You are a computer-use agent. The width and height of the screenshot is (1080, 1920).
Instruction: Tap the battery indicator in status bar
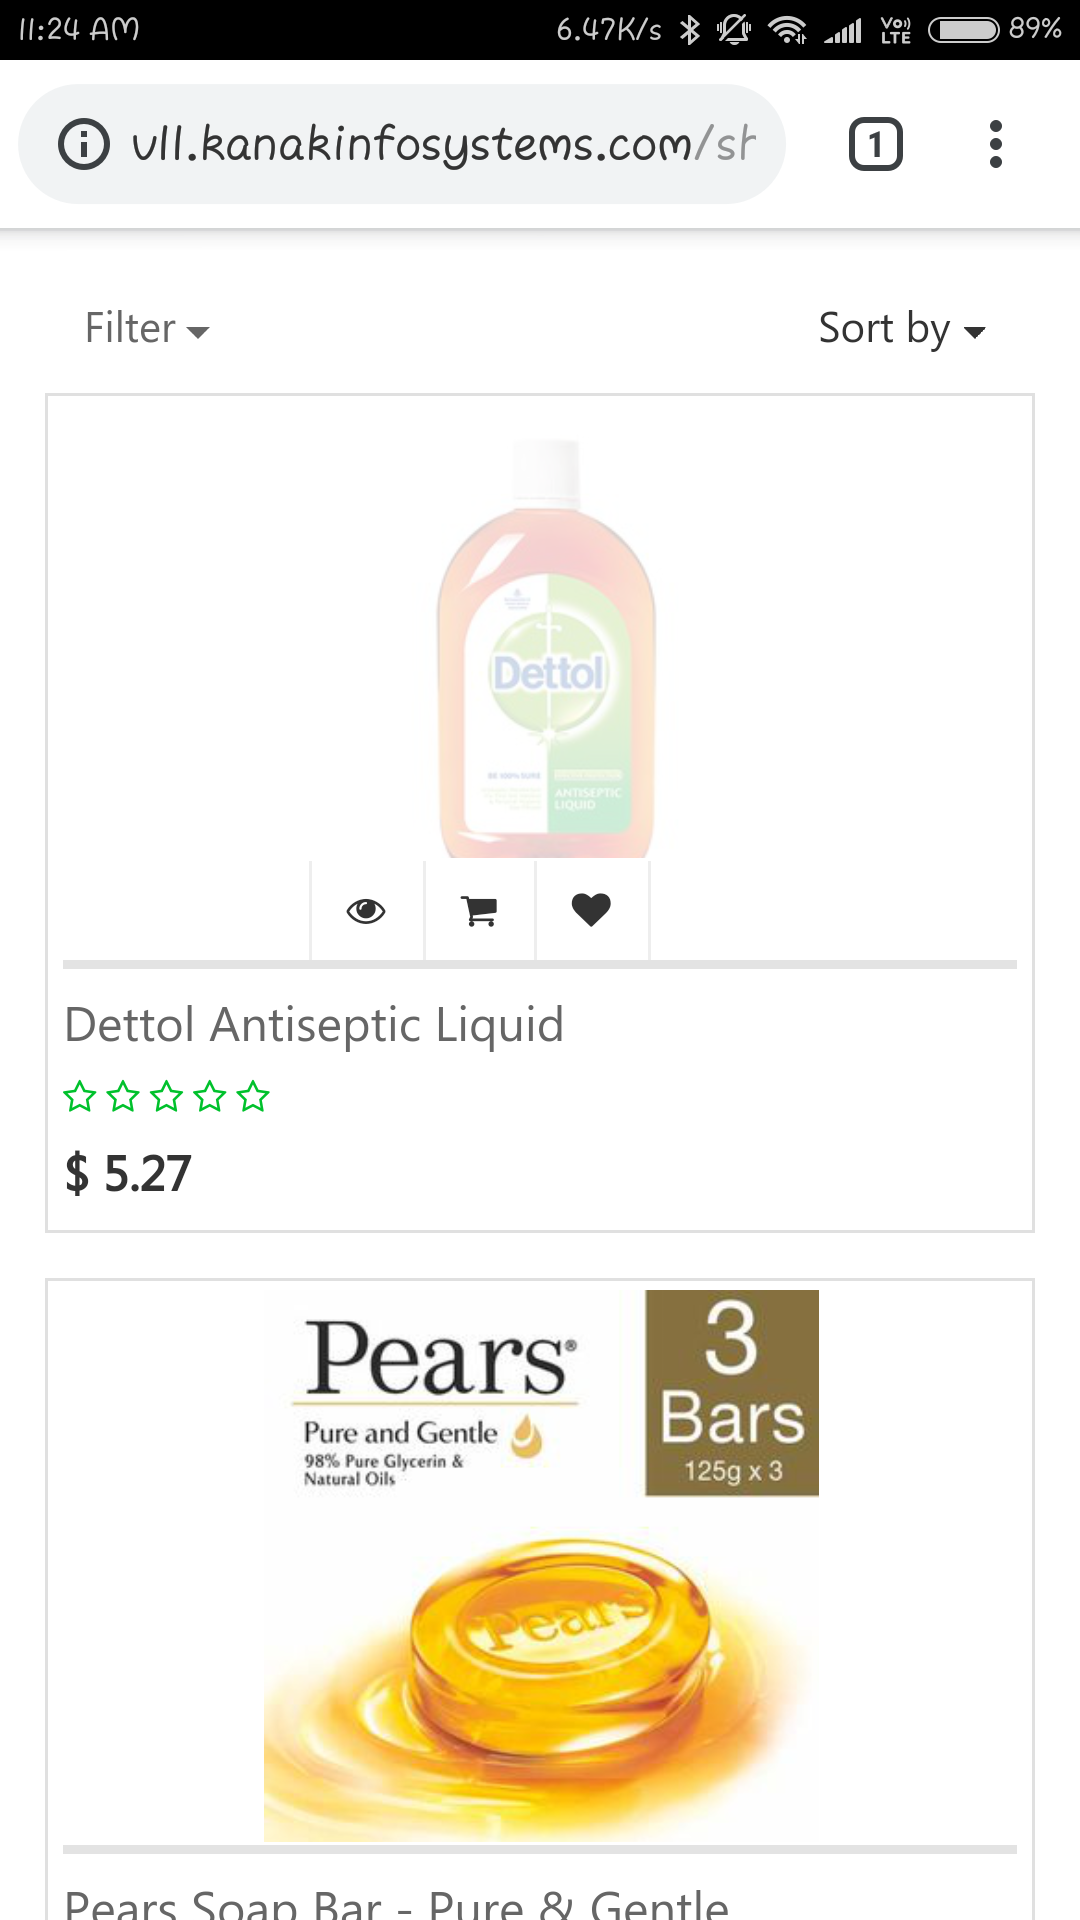click(x=964, y=30)
